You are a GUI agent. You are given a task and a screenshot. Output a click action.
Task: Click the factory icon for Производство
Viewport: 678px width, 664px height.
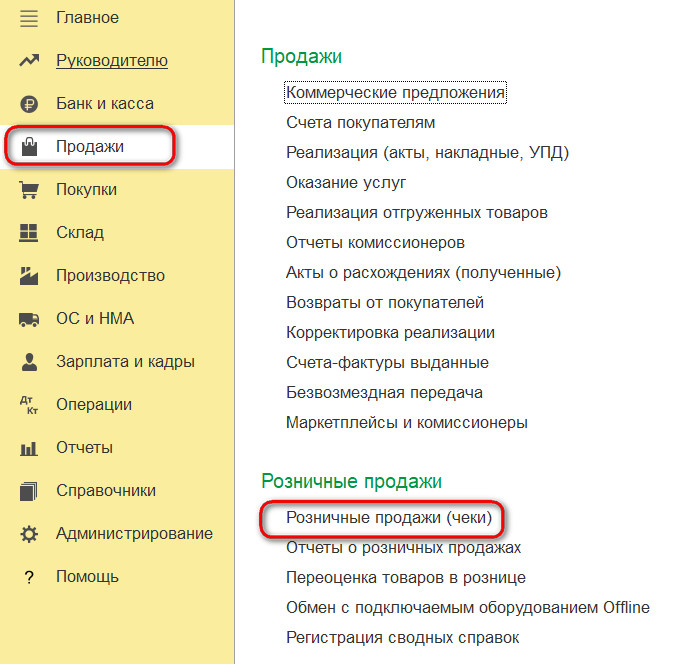(x=29, y=276)
